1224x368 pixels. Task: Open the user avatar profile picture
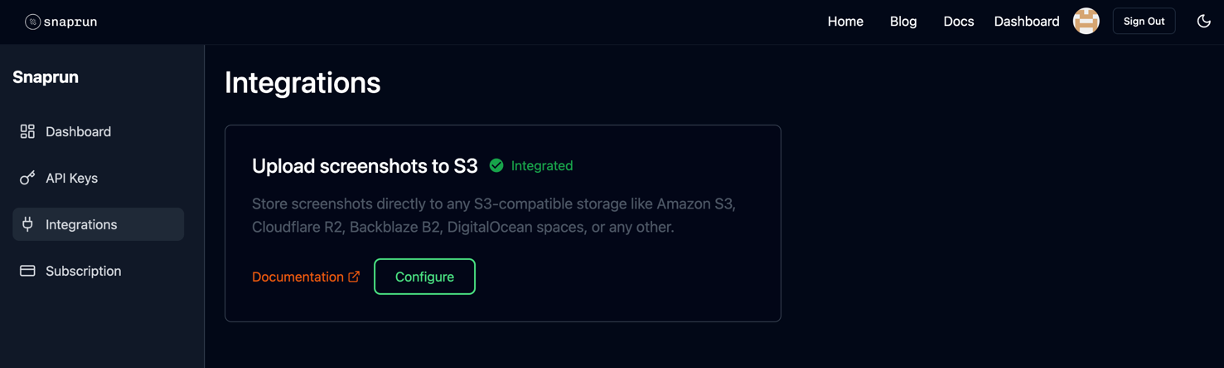[x=1086, y=21]
